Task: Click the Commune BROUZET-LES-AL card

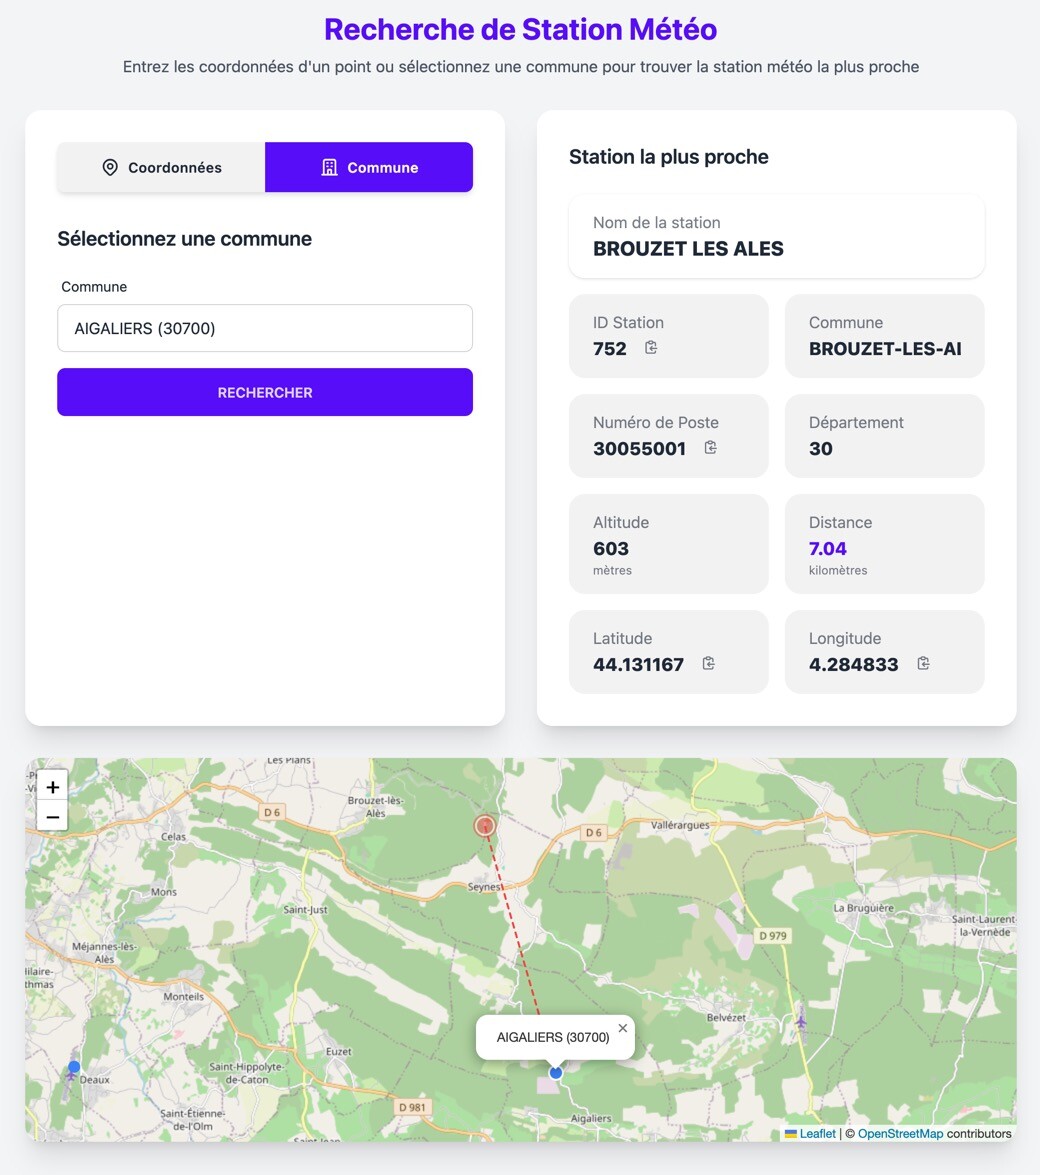Action: pyautogui.click(x=884, y=336)
